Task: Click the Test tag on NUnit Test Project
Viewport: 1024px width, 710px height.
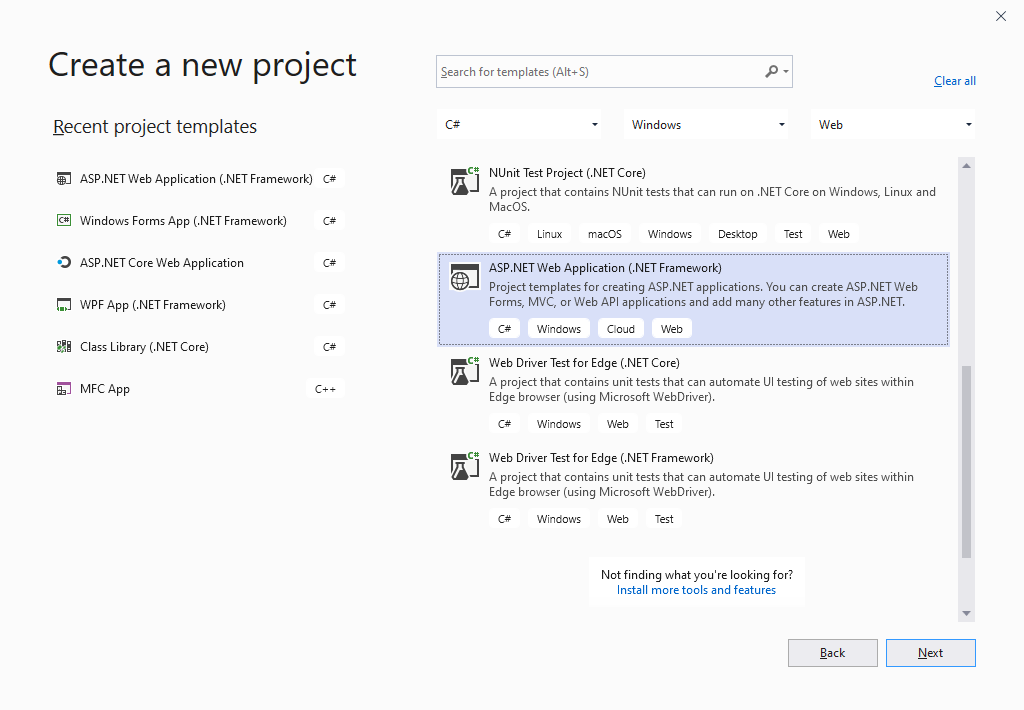Action: click(x=793, y=234)
